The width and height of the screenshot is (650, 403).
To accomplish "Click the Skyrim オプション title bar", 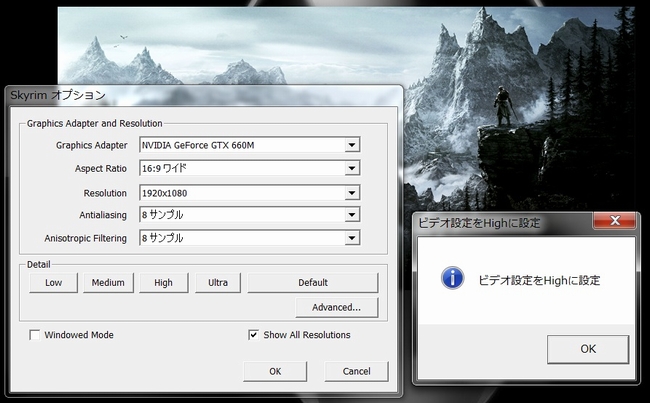I will point(204,95).
